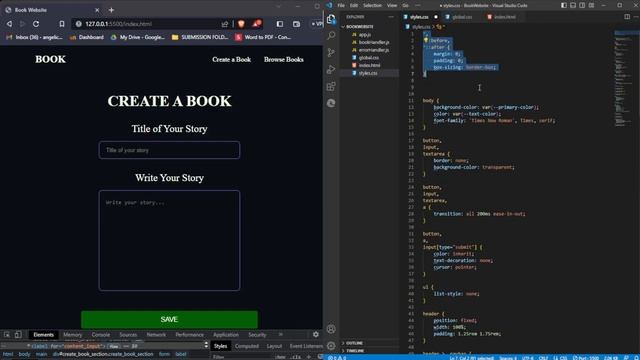This screenshot has width=640, height=360.
Task: Open the Search view in VS Code activity bar
Action: (331, 36)
